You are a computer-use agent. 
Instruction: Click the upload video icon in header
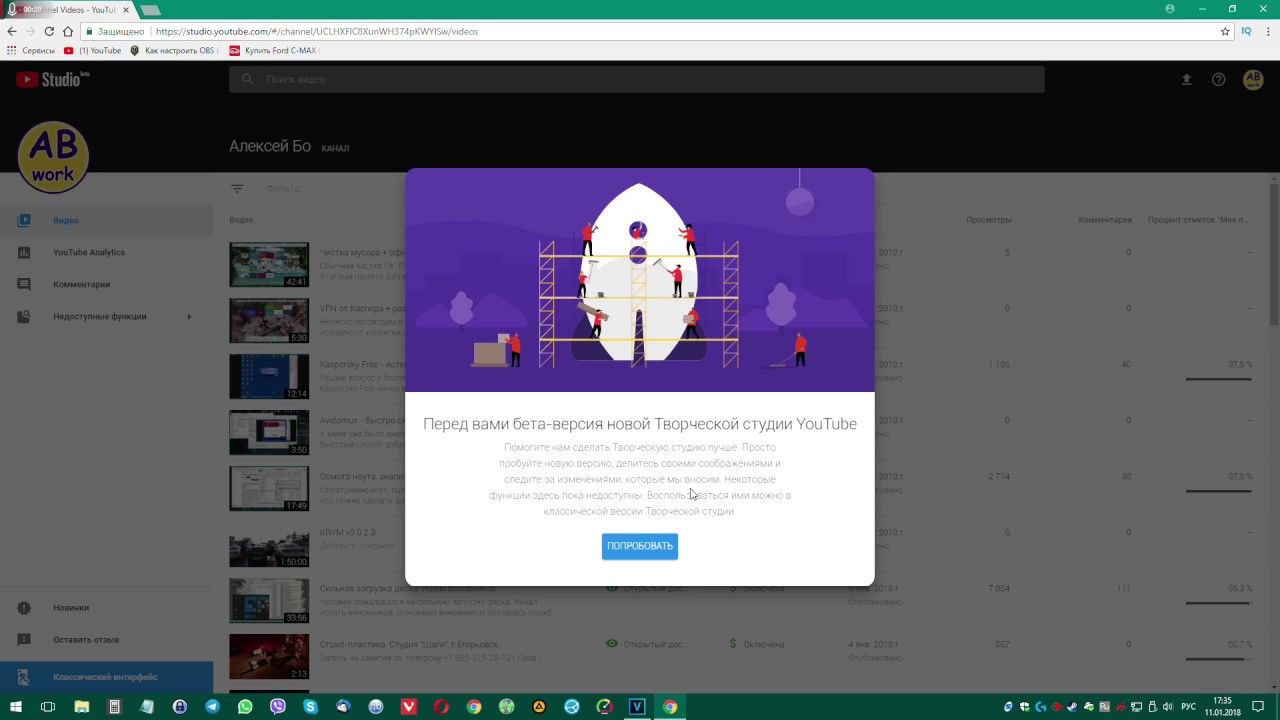click(x=1187, y=79)
